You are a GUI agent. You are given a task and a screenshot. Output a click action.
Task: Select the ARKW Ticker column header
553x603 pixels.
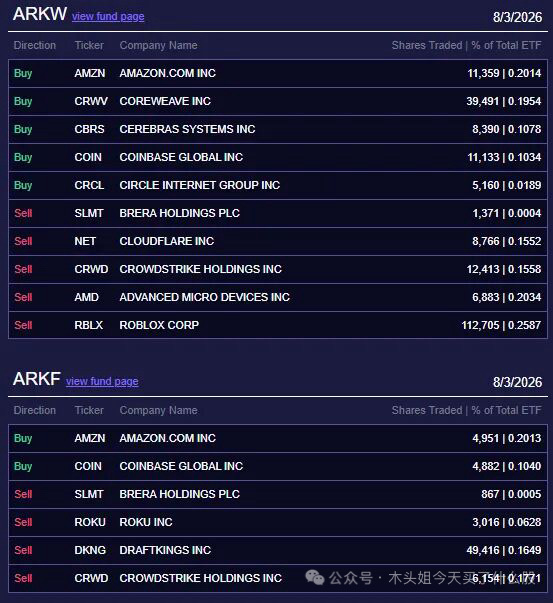pyautogui.click(x=89, y=45)
